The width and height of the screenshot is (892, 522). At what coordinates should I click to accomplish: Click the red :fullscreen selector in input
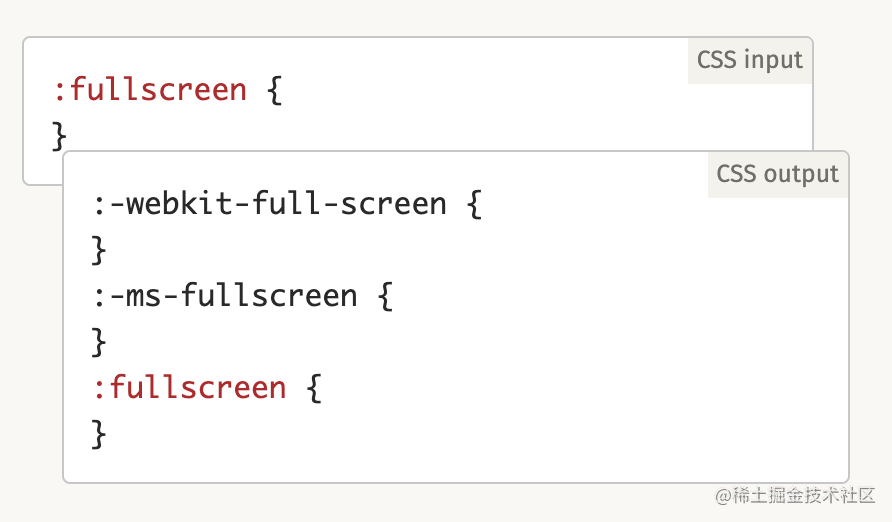click(x=151, y=90)
